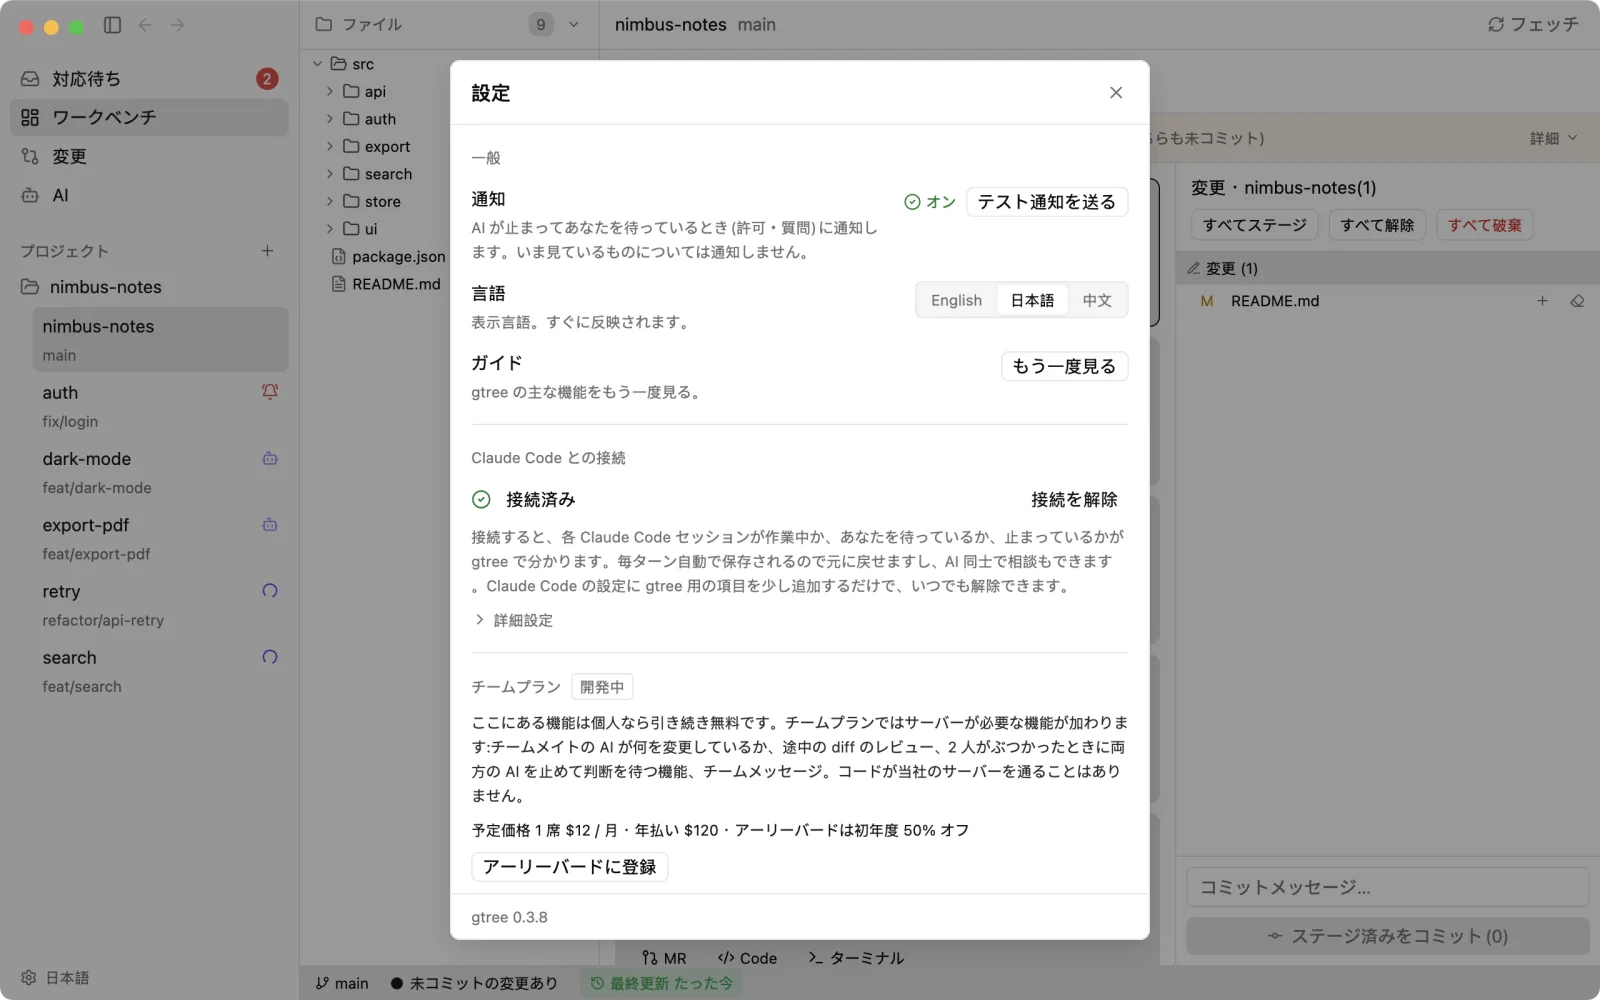1600x1000 pixels.
Task: Click the コミットメッセージ input field
Action: [x=1388, y=887]
